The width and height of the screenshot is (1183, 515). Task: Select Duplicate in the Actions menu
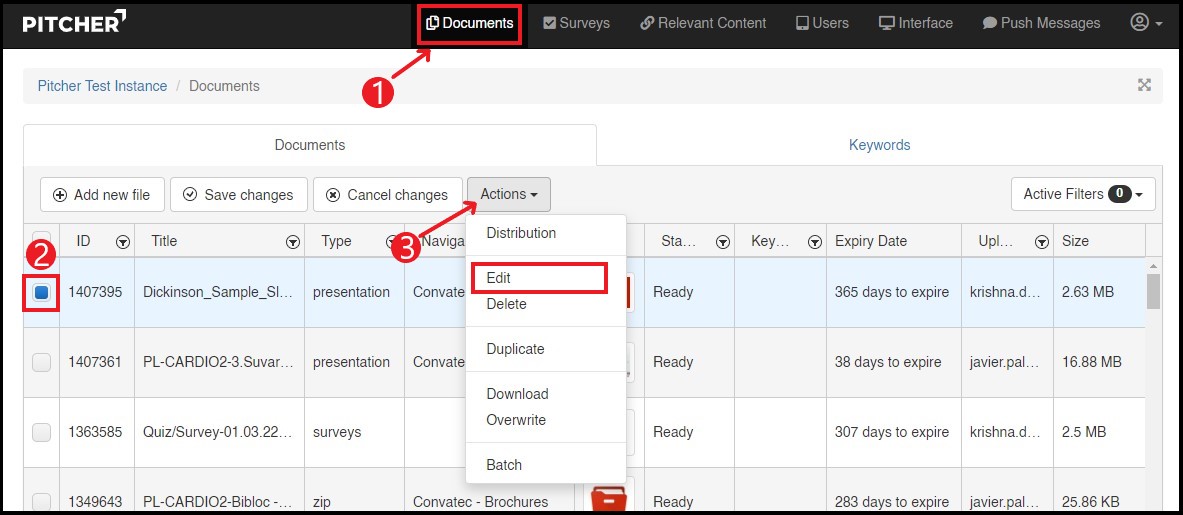point(515,349)
